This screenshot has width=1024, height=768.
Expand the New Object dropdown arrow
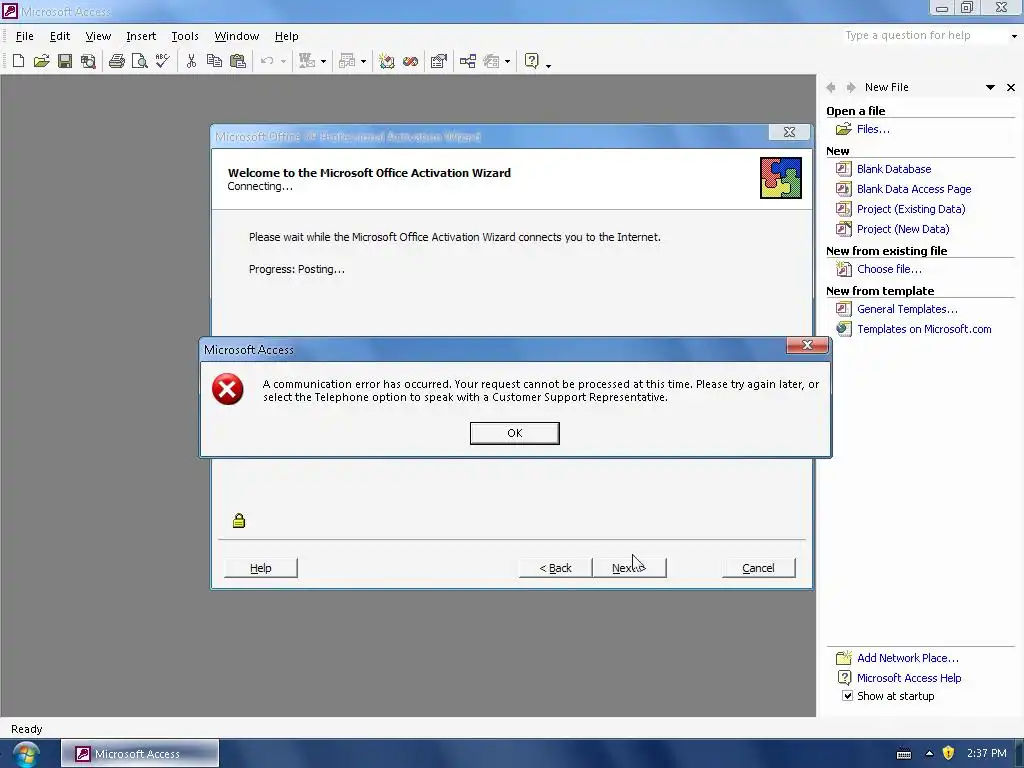pyautogui.click(x=507, y=61)
